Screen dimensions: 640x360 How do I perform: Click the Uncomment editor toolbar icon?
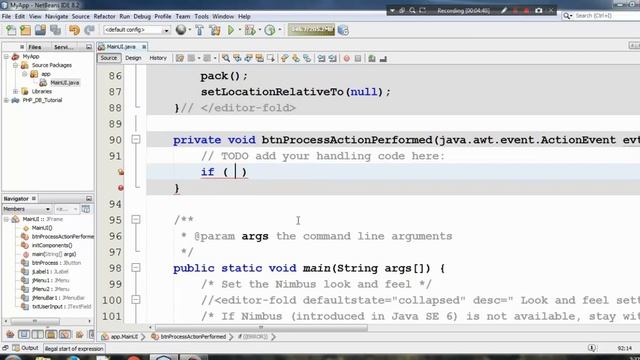pos(383,58)
